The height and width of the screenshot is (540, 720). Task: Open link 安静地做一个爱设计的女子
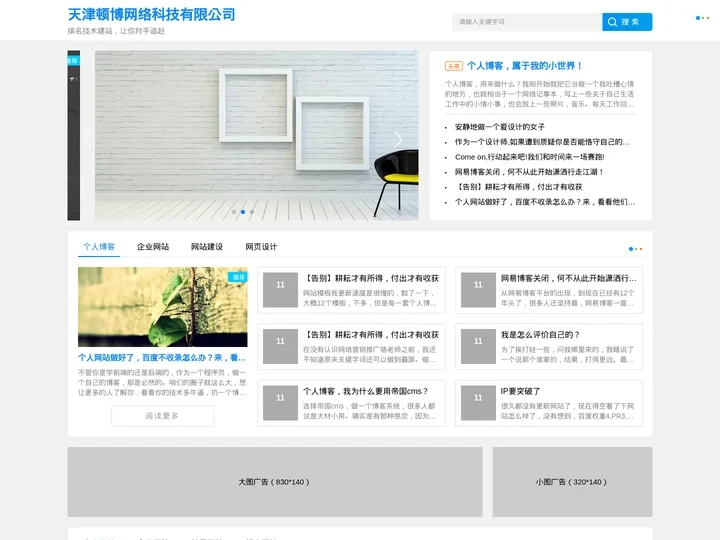click(500, 127)
